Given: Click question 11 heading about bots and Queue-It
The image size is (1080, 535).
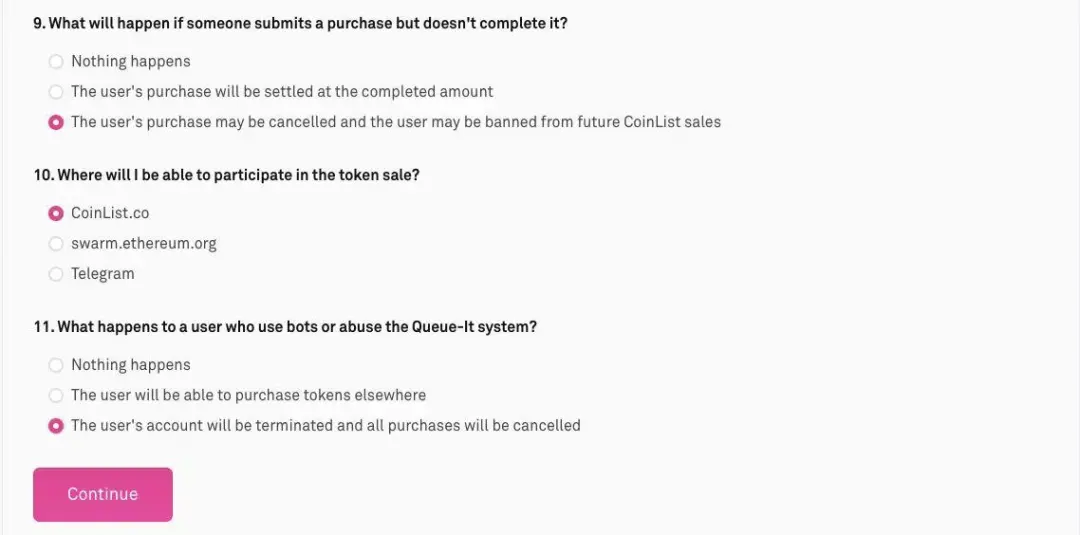Looking at the screenshot, I should 285,326.
